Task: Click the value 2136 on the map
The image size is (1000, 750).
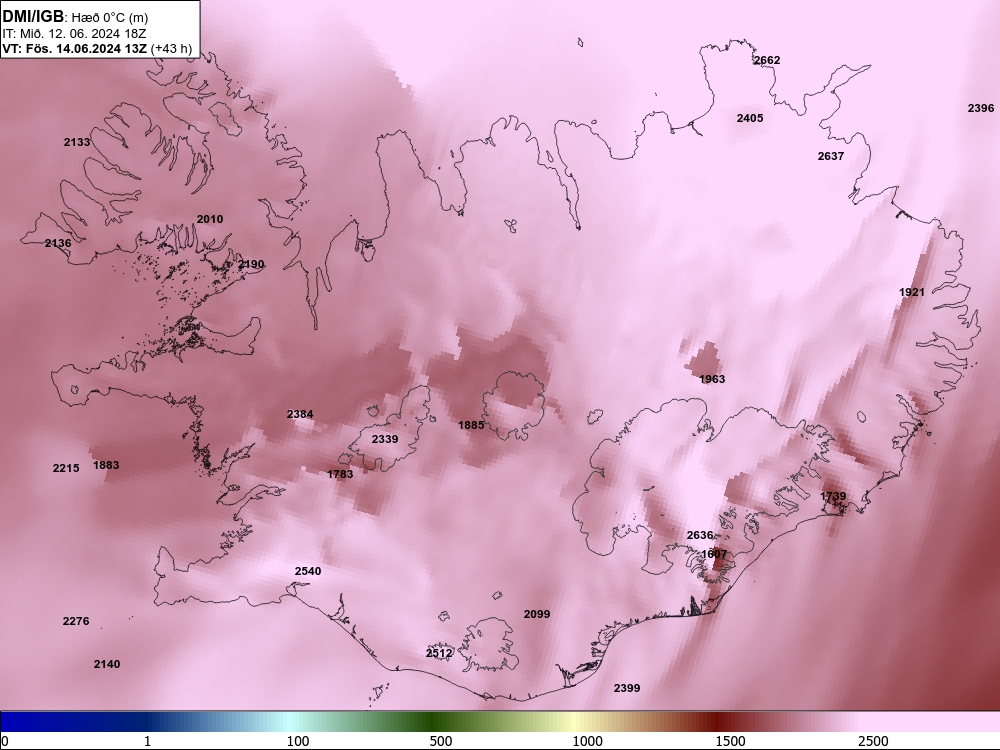Action: [x=58, y=243]
